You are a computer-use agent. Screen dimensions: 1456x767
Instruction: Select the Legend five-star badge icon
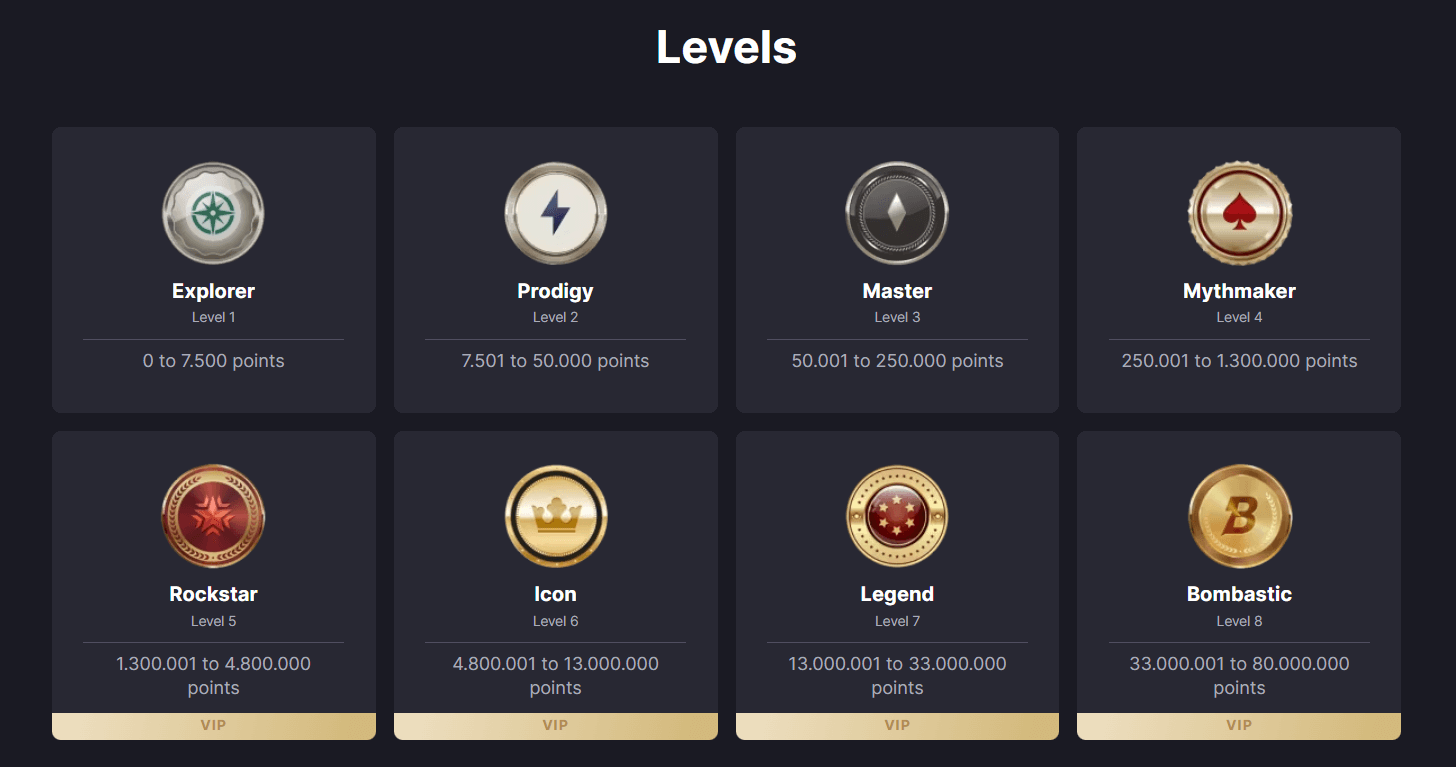[x=897, y=517]
